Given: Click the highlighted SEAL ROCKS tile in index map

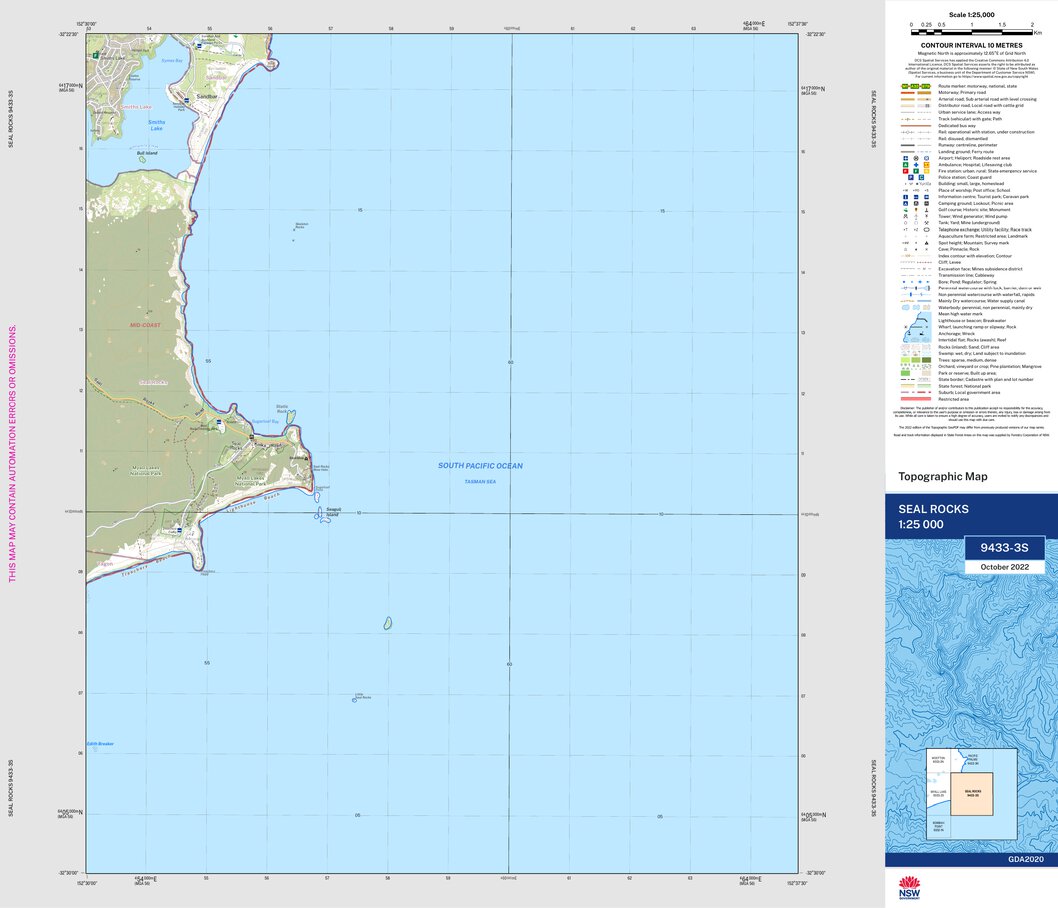Looking at the screenshot, I should click(972, 794).
